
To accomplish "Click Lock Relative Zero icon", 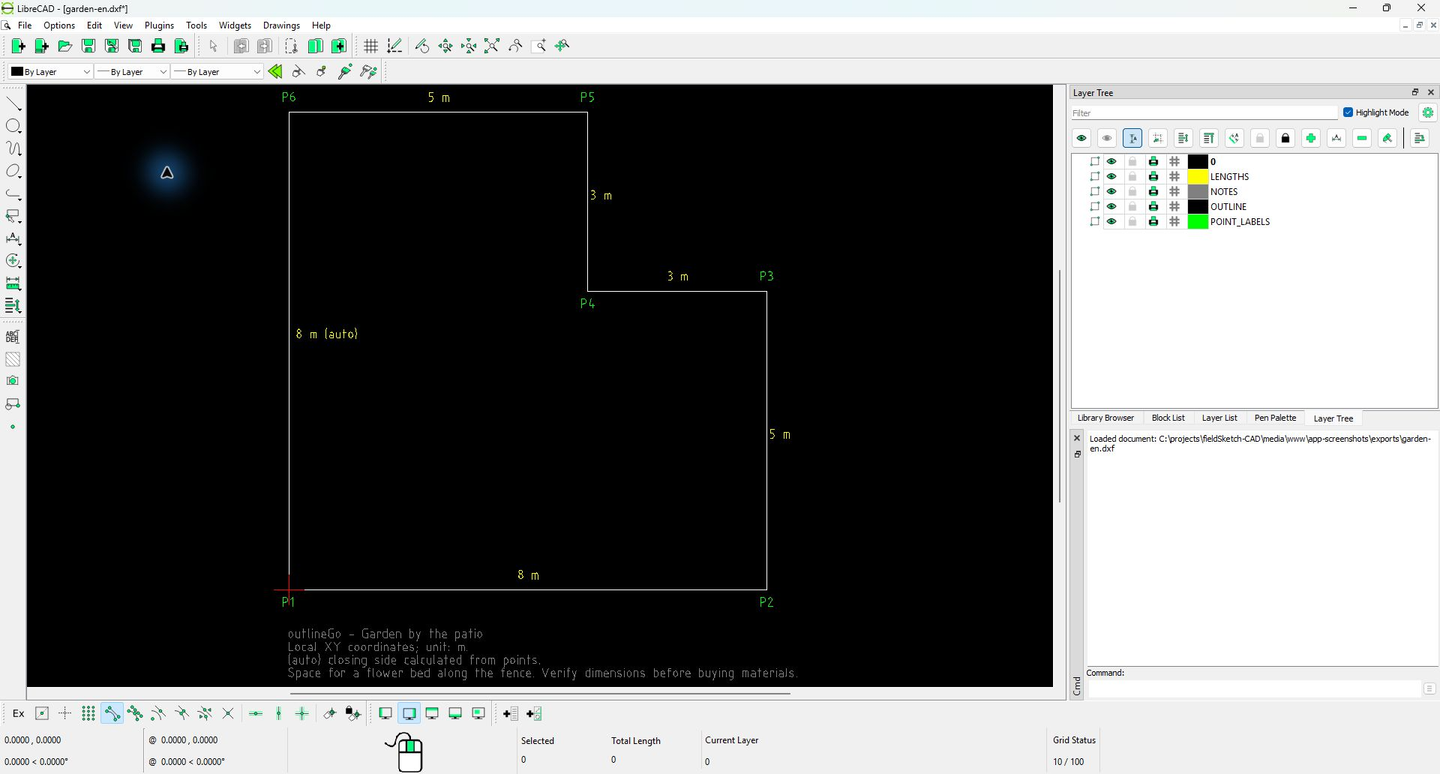I will click(352, 714).
